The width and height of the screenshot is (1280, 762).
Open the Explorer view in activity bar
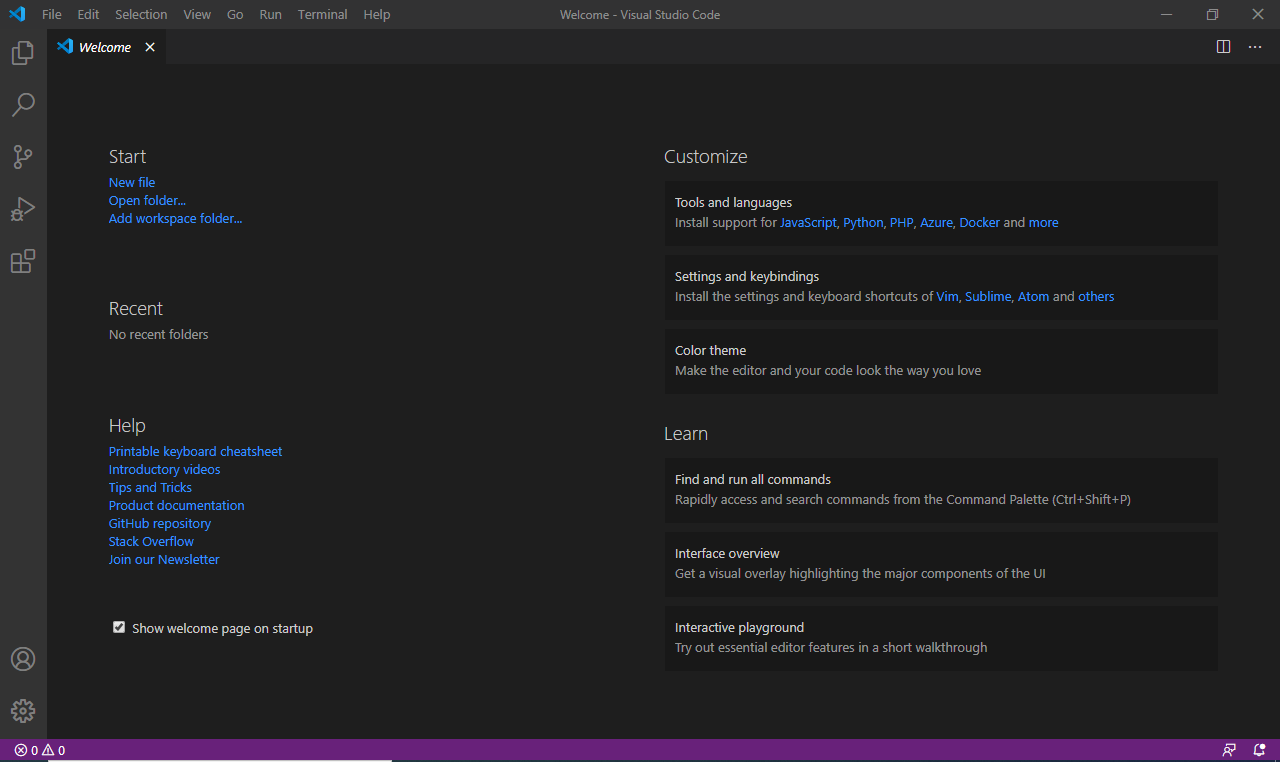click(x=23, y=53)
